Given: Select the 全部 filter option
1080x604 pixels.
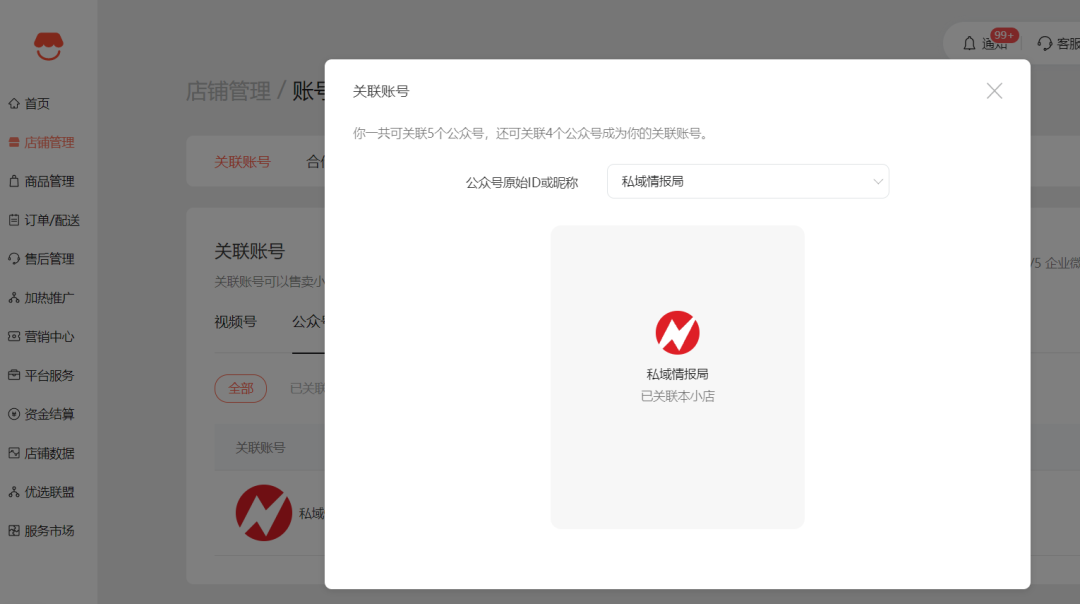Looking at the screenshot, I should coord(240,388).
